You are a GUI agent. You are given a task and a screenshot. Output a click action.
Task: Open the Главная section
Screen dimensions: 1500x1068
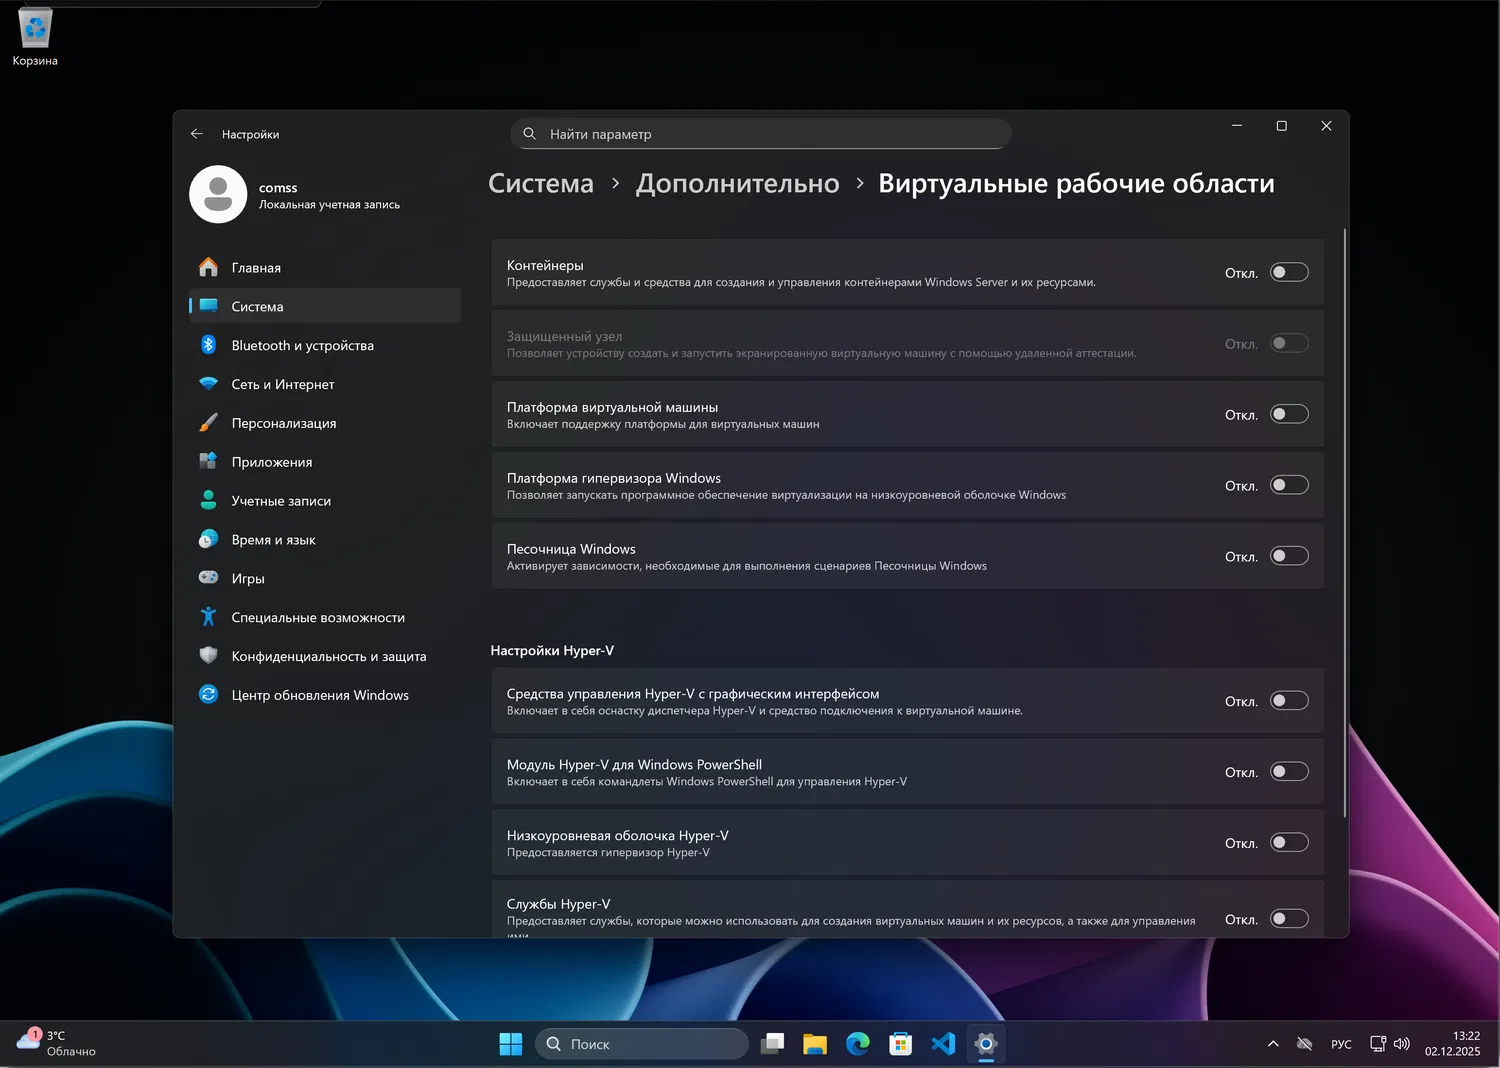(x=325, y=267)
